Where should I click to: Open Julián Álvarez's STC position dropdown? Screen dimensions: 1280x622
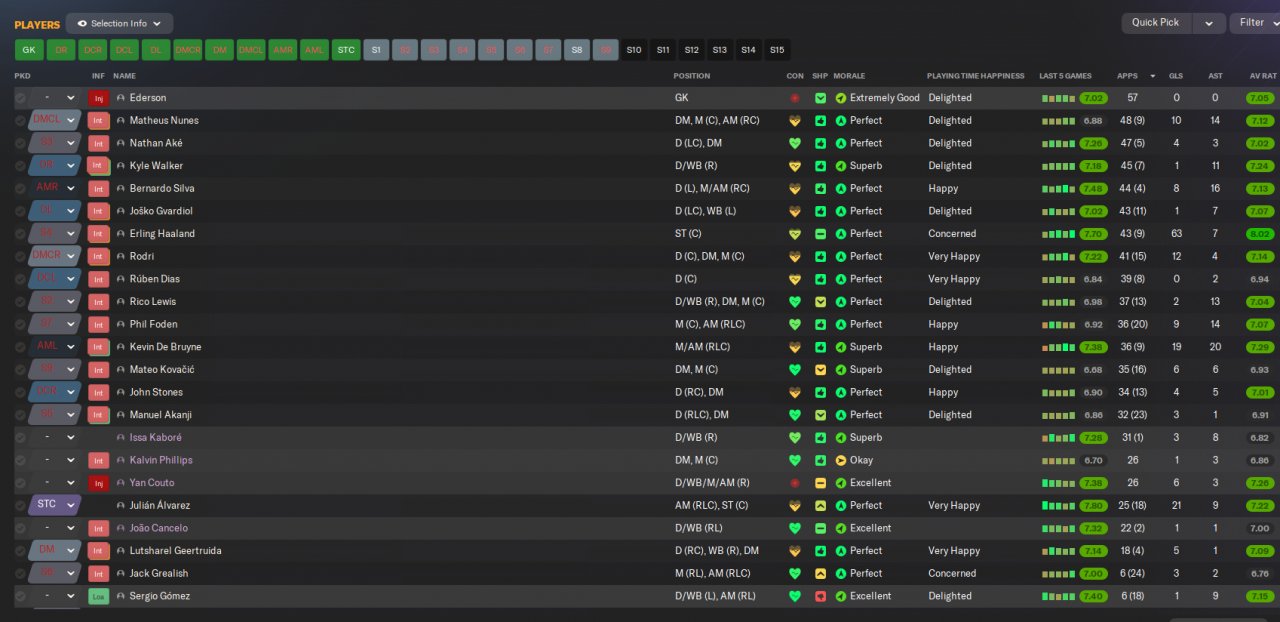pos(70,506)
